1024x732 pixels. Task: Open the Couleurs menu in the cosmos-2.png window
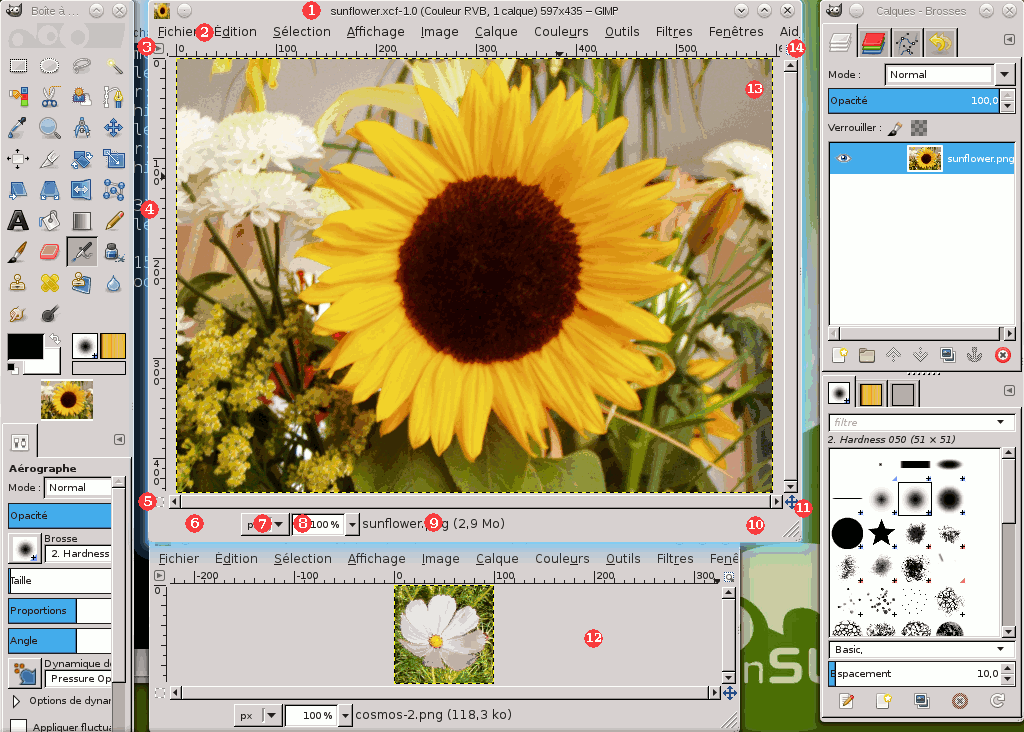click(560, 559)
